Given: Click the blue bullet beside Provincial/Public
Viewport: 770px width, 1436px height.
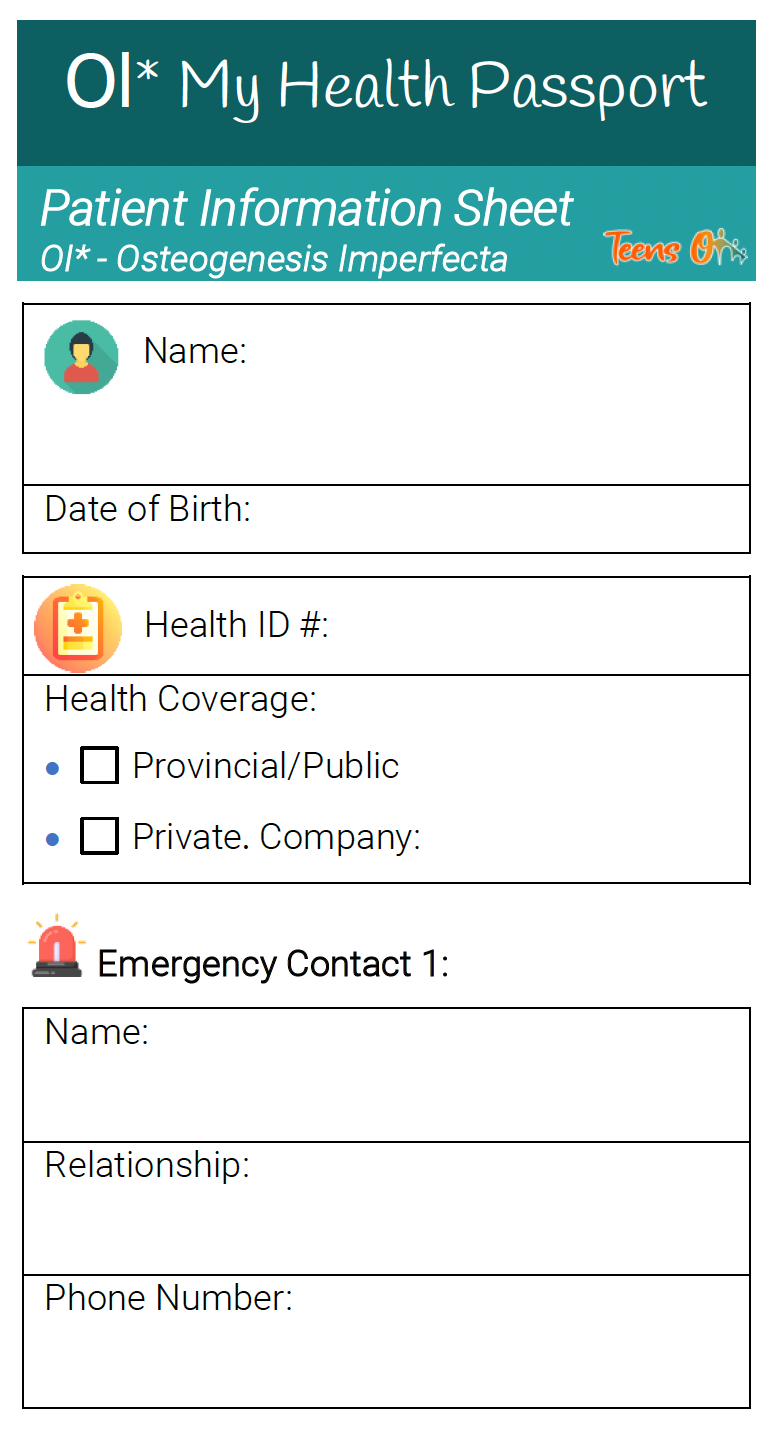Looking at the screenshot, I should coord(54,768).
